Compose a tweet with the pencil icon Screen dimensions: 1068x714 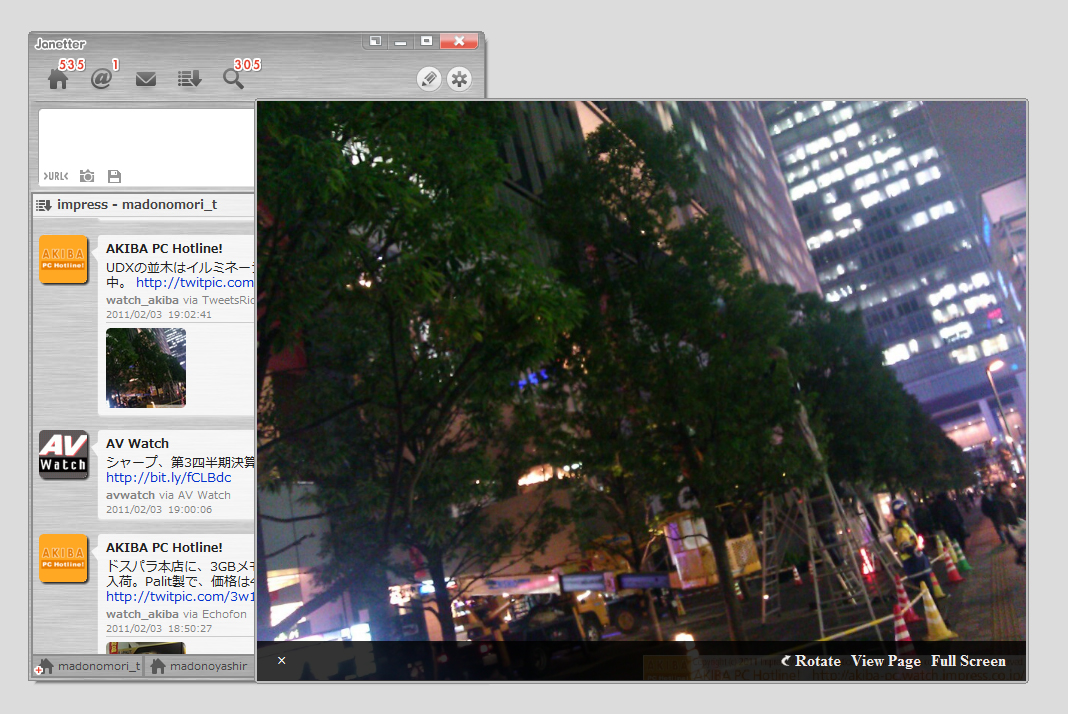tap(429, 78)
